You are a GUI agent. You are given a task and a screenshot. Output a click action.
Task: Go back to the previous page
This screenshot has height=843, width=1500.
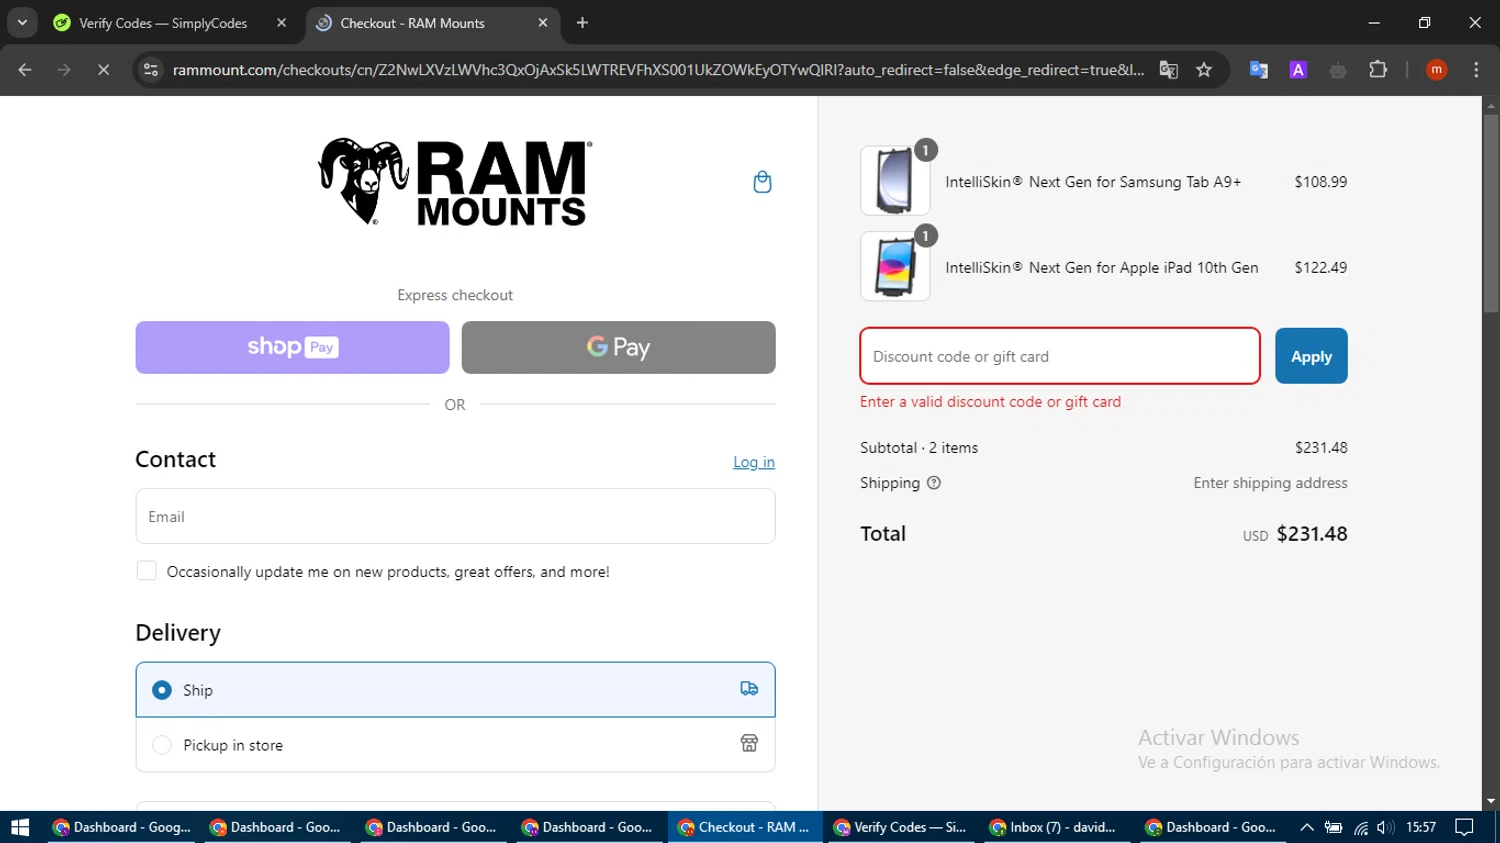[25, 70]
